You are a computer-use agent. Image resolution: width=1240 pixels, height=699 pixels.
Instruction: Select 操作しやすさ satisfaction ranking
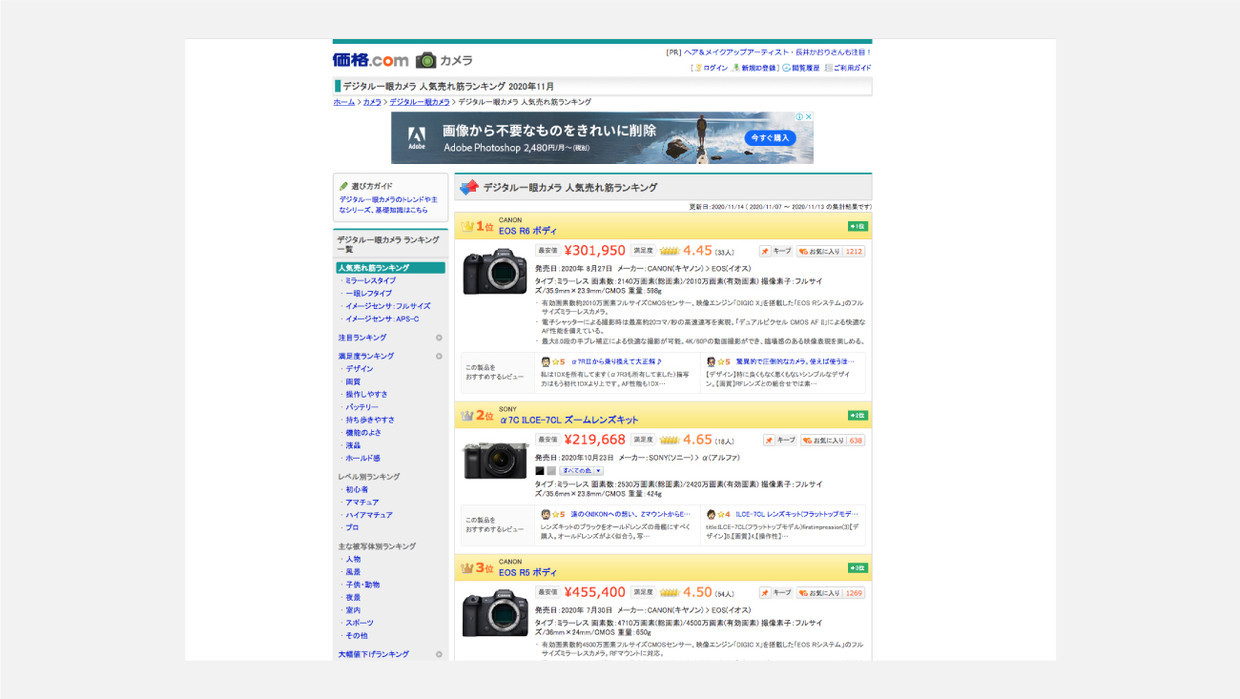[366, 394]
